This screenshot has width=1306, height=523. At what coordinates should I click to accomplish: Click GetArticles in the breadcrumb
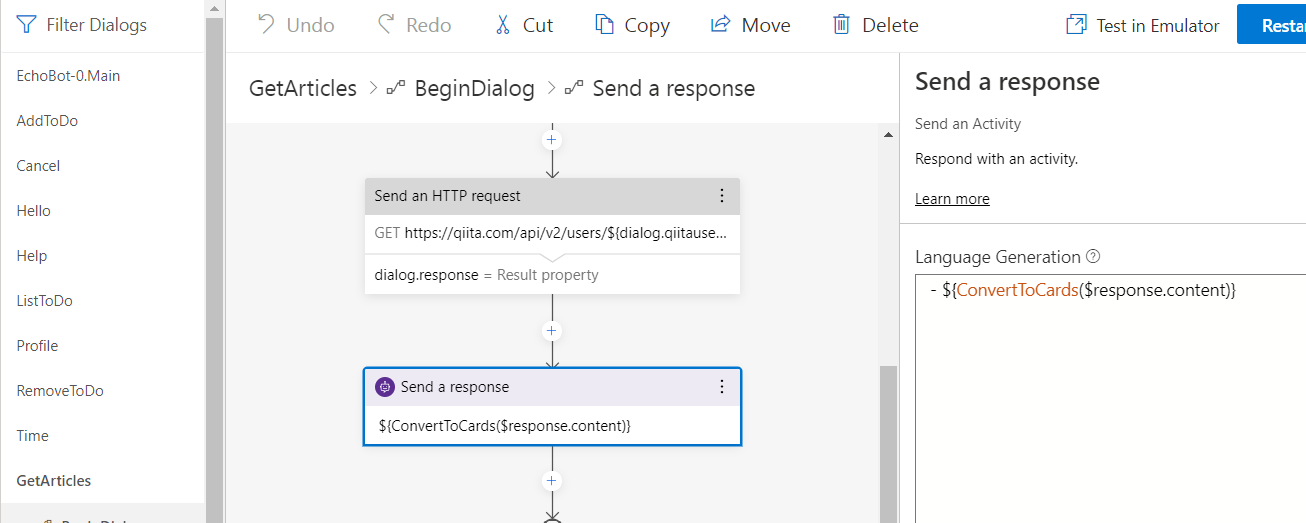[x=303, y=88]
